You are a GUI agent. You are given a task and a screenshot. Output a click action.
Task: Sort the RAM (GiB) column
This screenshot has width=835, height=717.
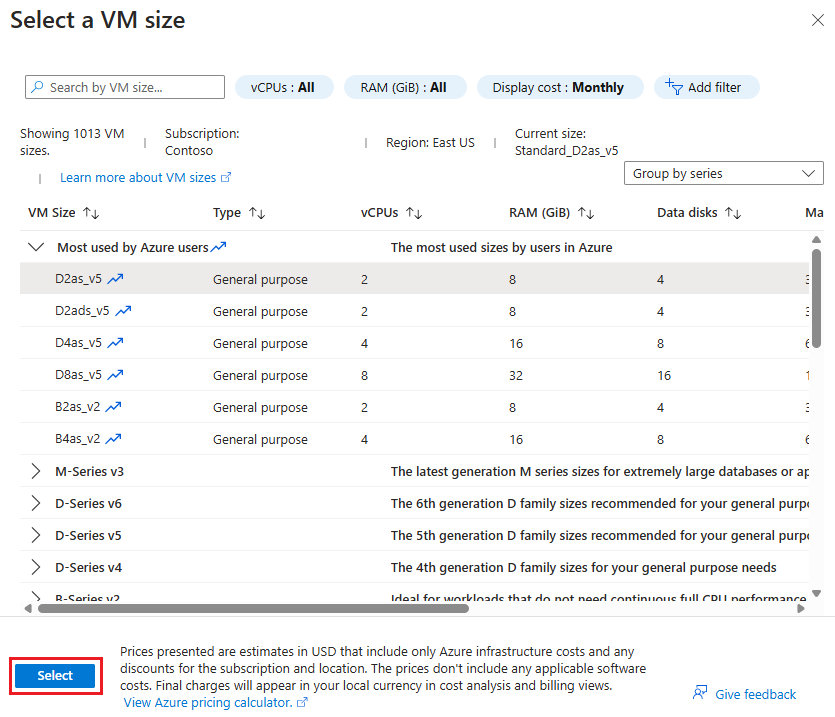point(586,212)
